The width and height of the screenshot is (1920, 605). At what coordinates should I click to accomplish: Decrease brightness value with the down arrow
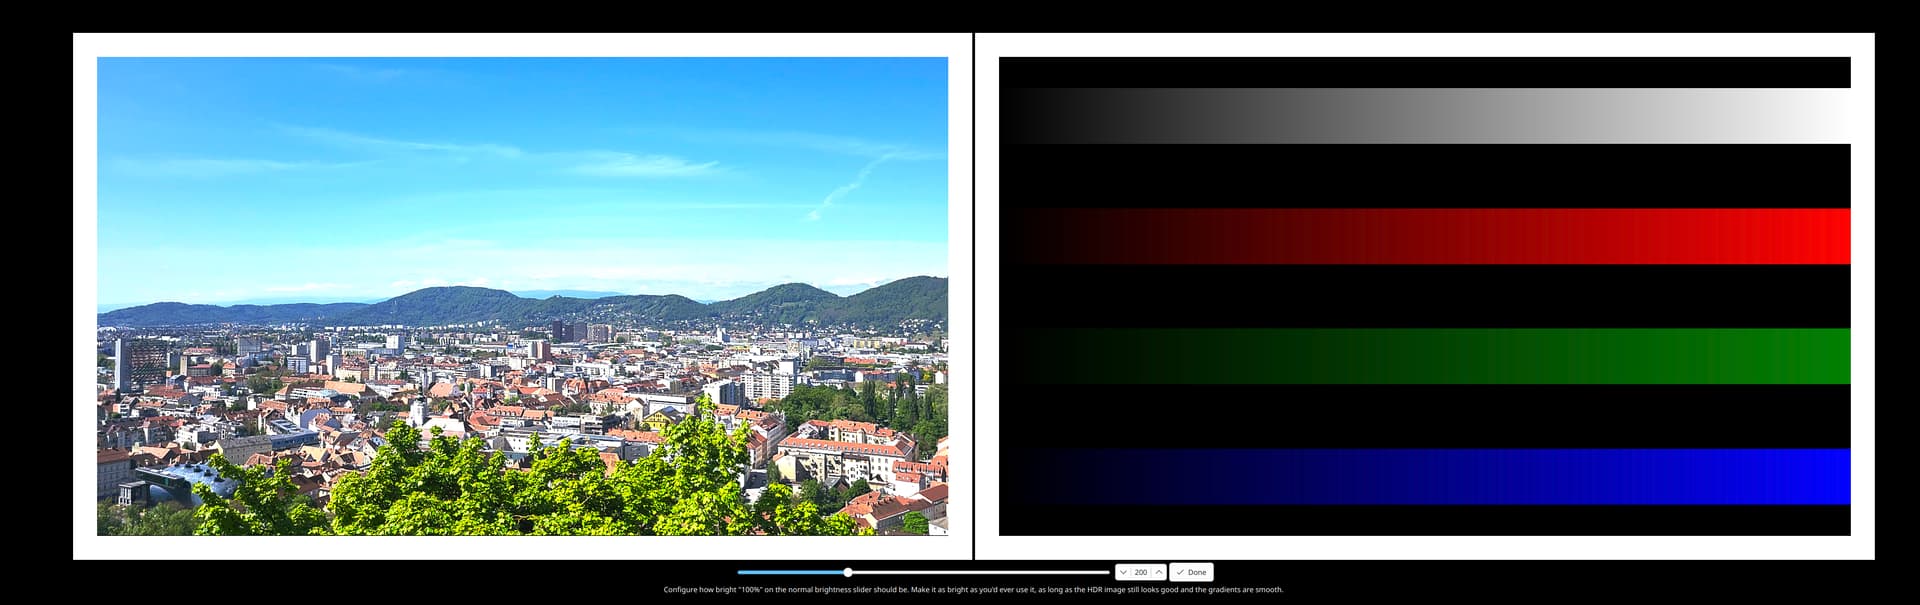[1123, 572]
